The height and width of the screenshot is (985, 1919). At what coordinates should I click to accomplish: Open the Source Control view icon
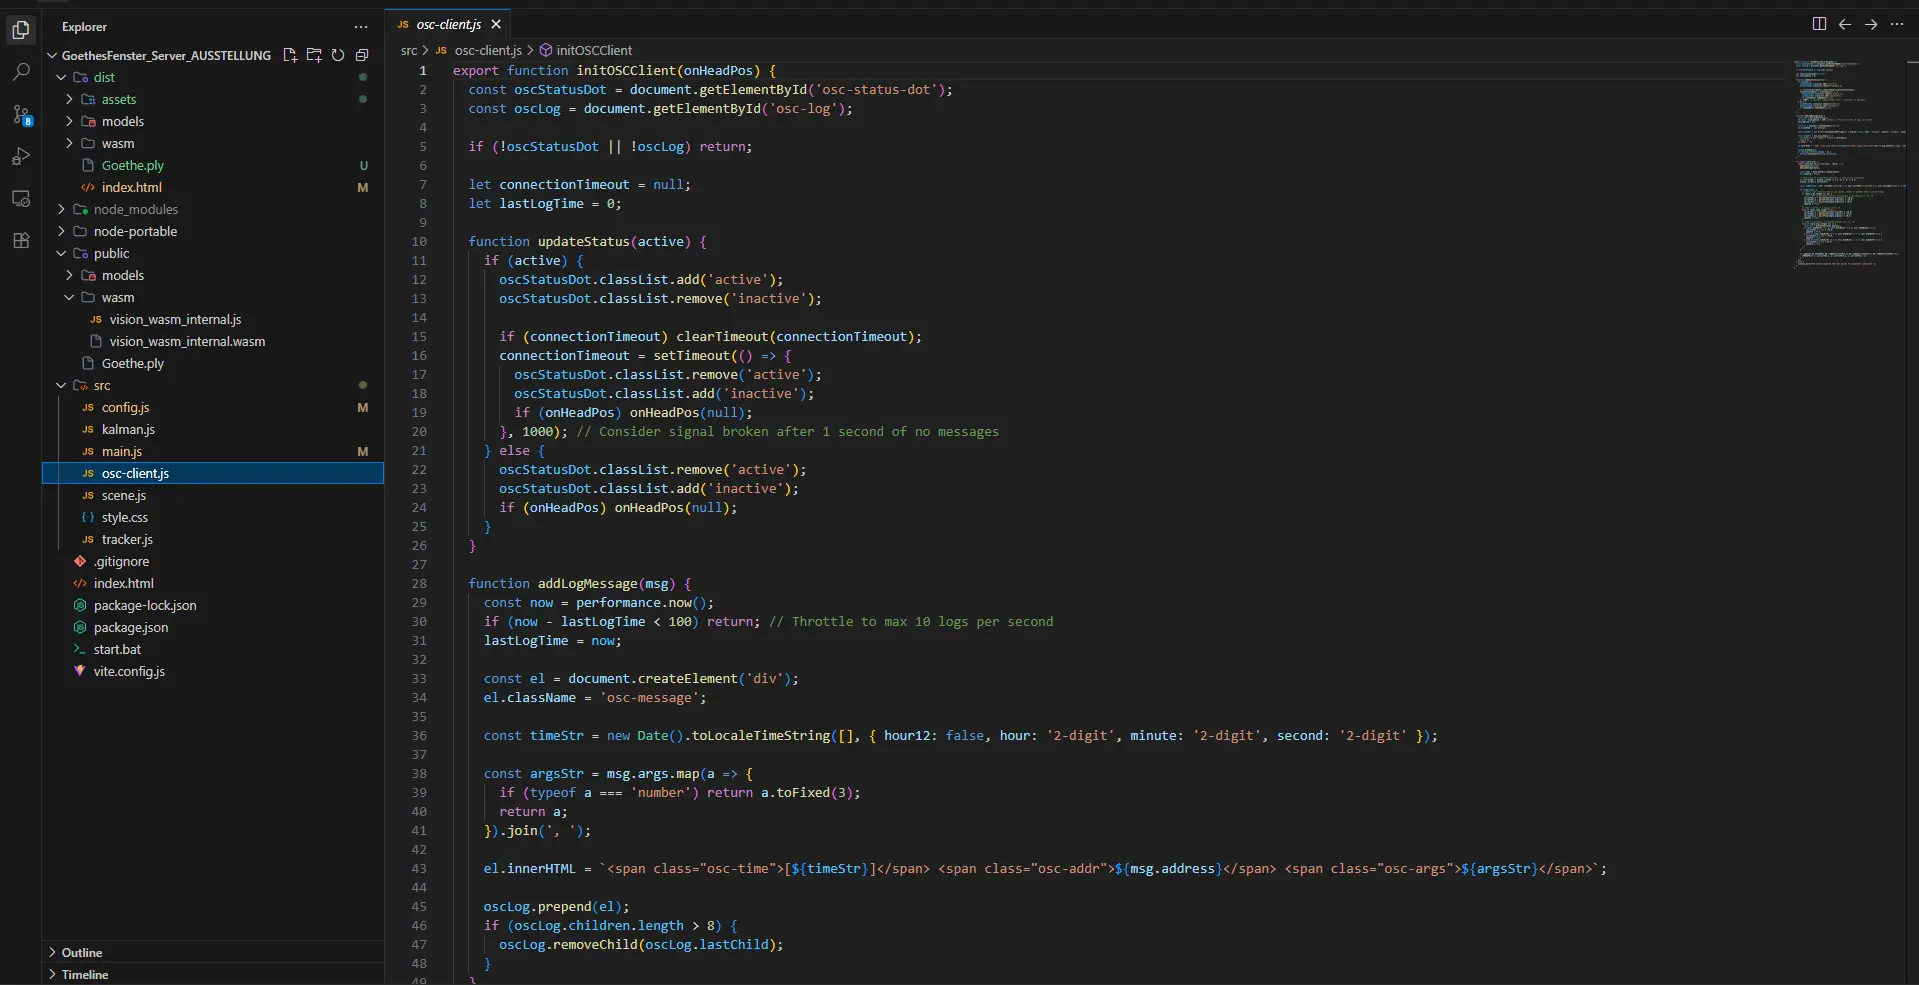click(21, 115)
